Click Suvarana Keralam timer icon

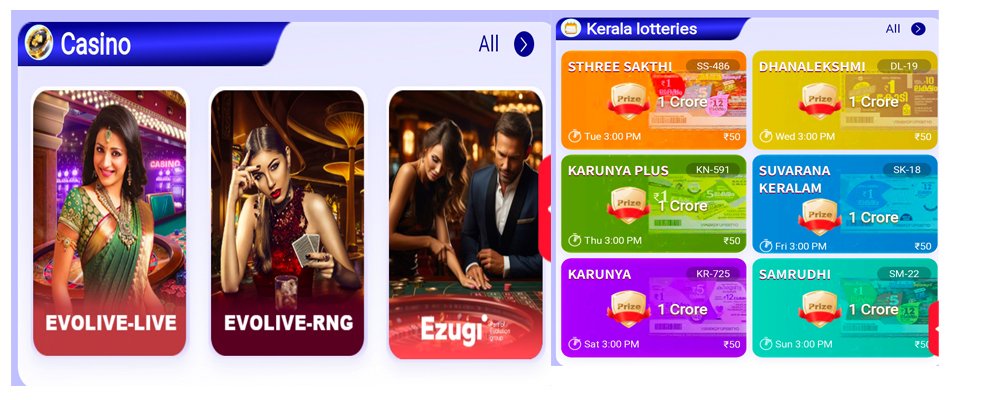pyautogui.click(x=766, y=246)
